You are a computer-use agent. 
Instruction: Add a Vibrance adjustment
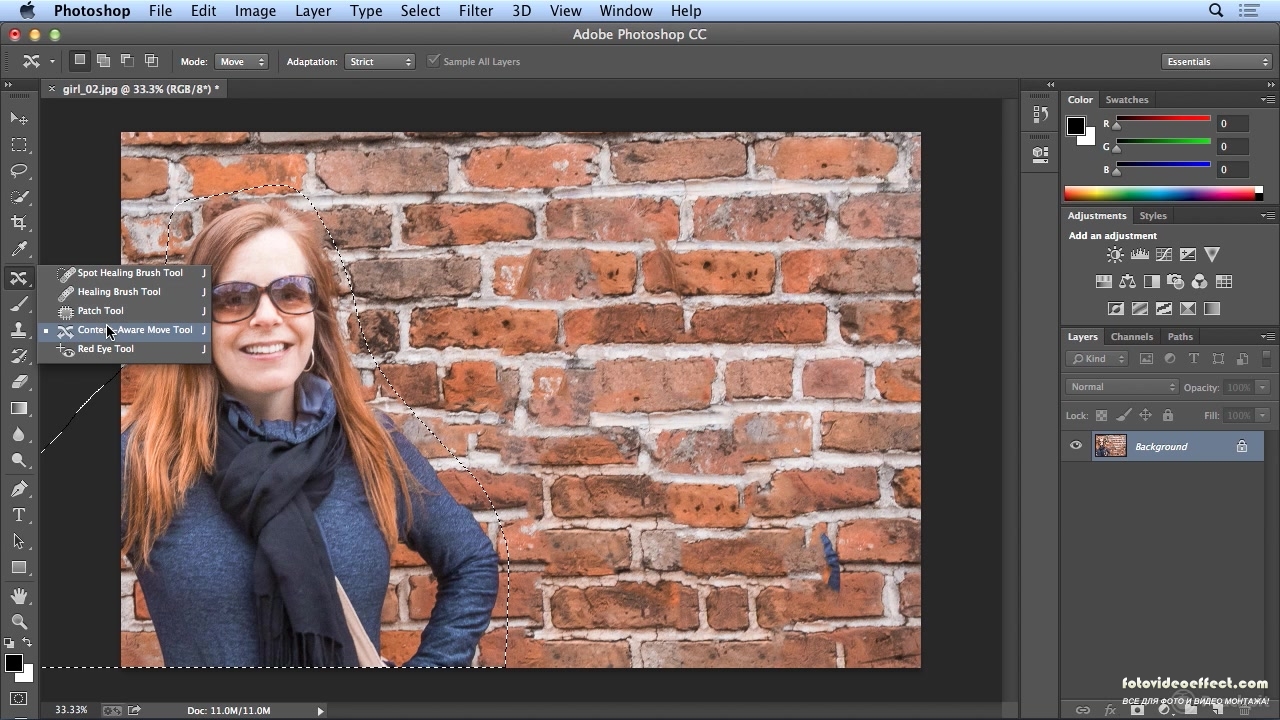click(1212, 255)
